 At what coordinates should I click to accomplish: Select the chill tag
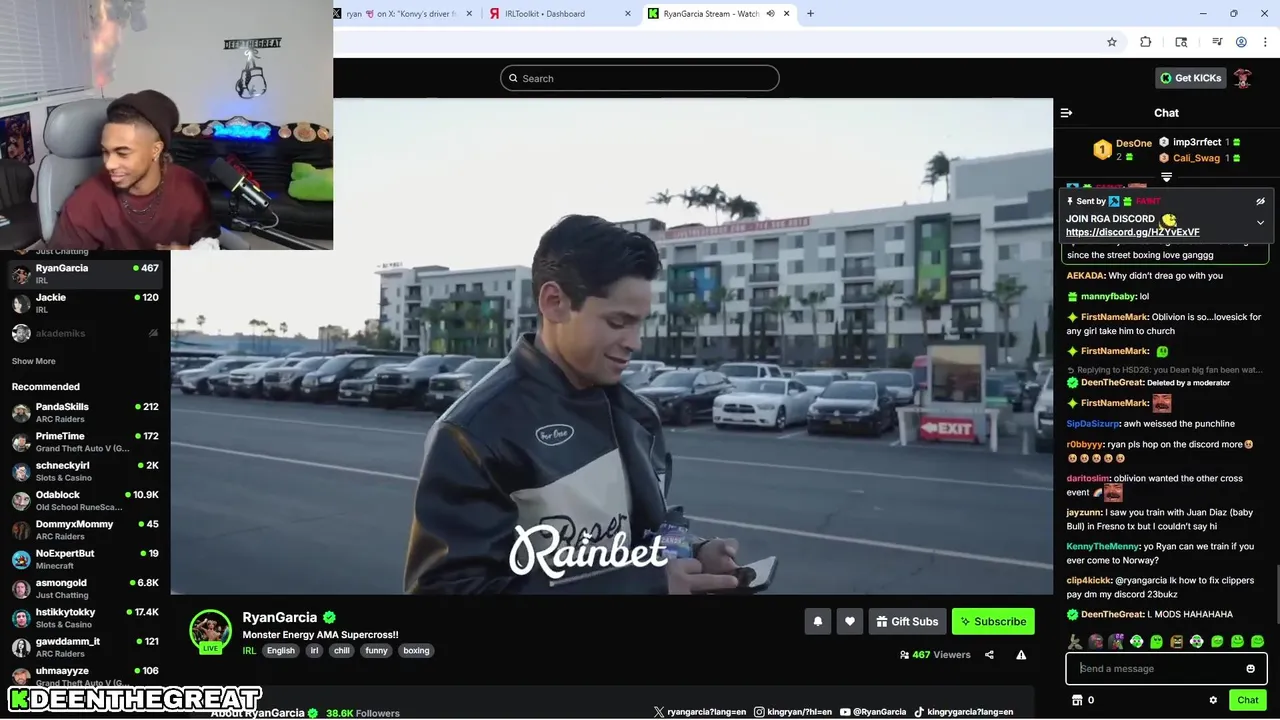[342, 651]
